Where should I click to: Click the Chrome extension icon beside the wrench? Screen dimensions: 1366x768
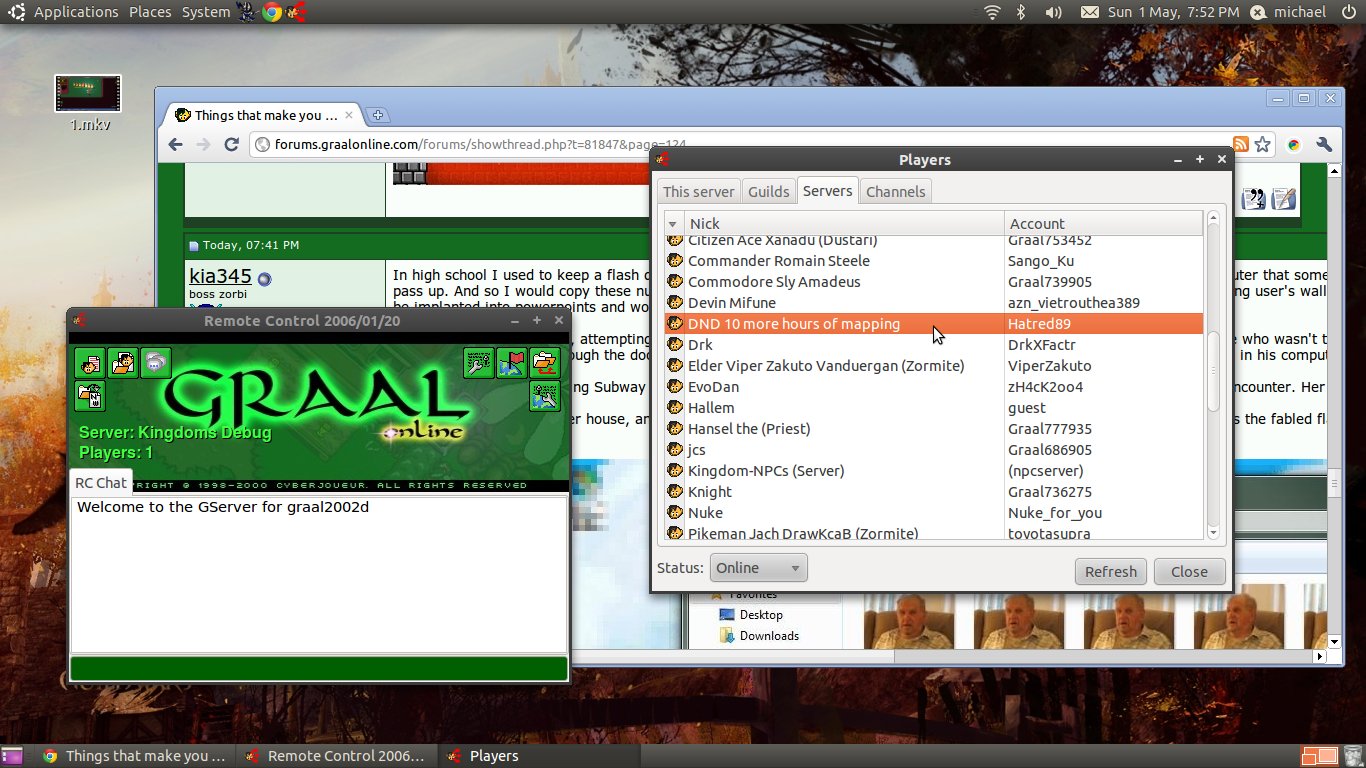tap(1293, 144)
